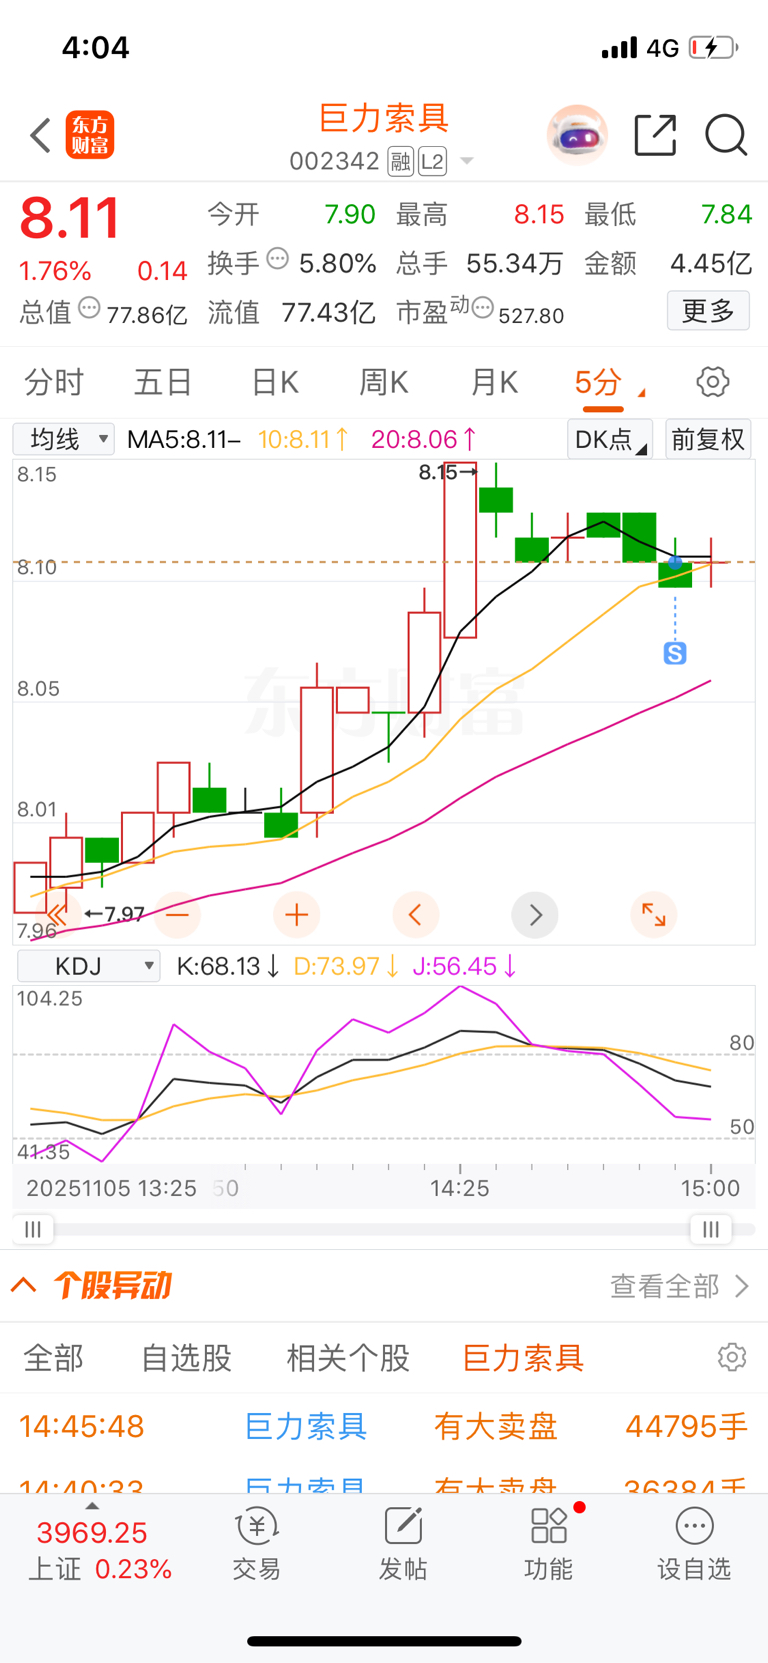This screenshot has width=768, height=1663.
Task: Tap the L2 level badge
Action: [x=432, y=162]
